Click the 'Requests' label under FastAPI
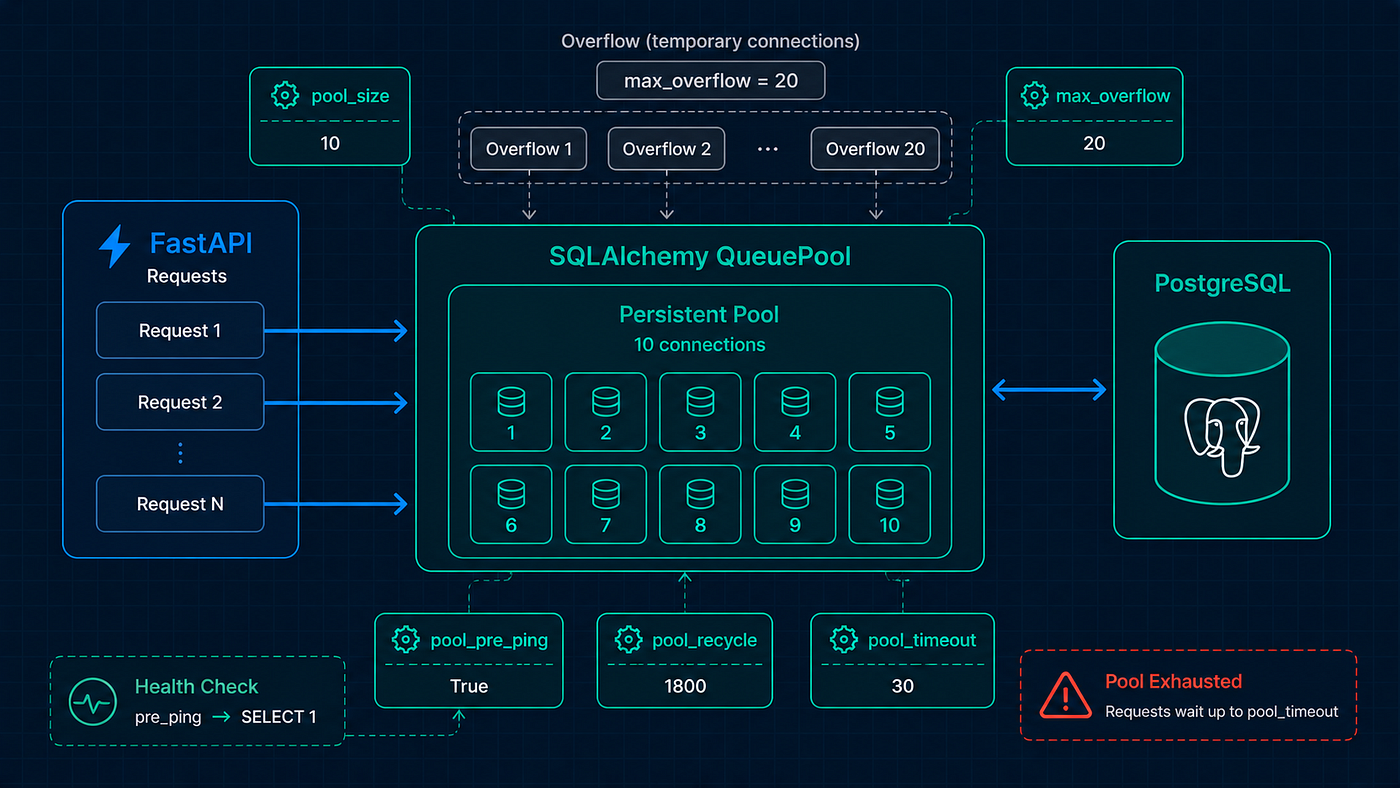 [187, 276]
